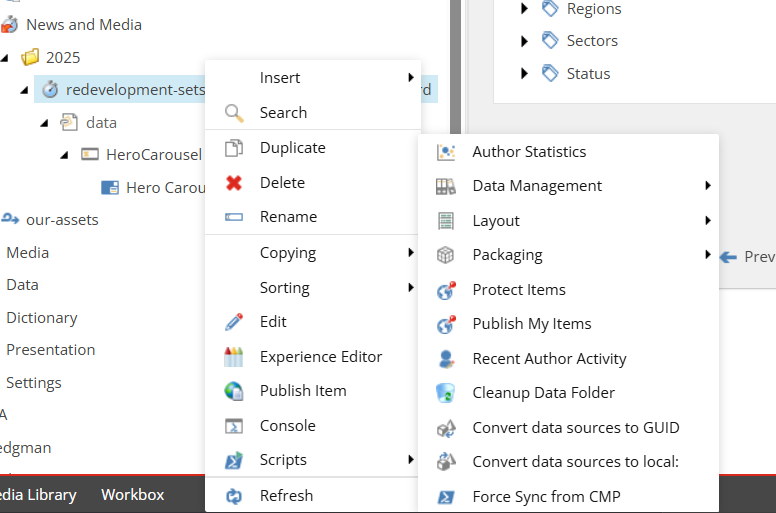Click the Experience Editor crayons icon
776x513 pixels.
click(234, 357)
